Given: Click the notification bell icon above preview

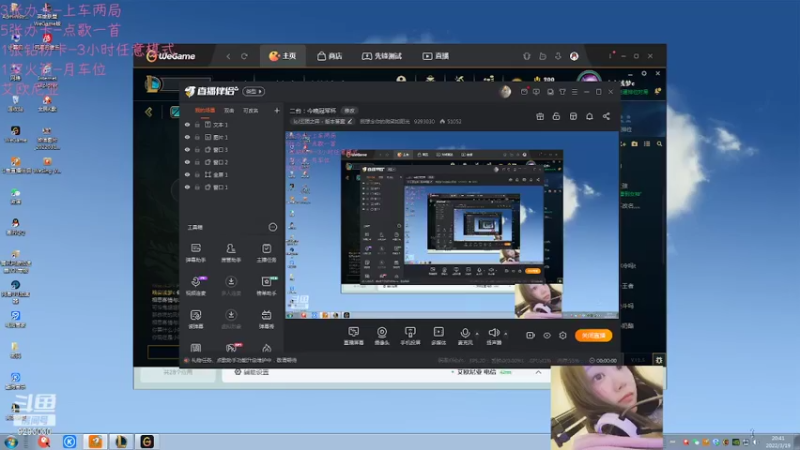Looking at the screenshot, I should tap(589, 116).
